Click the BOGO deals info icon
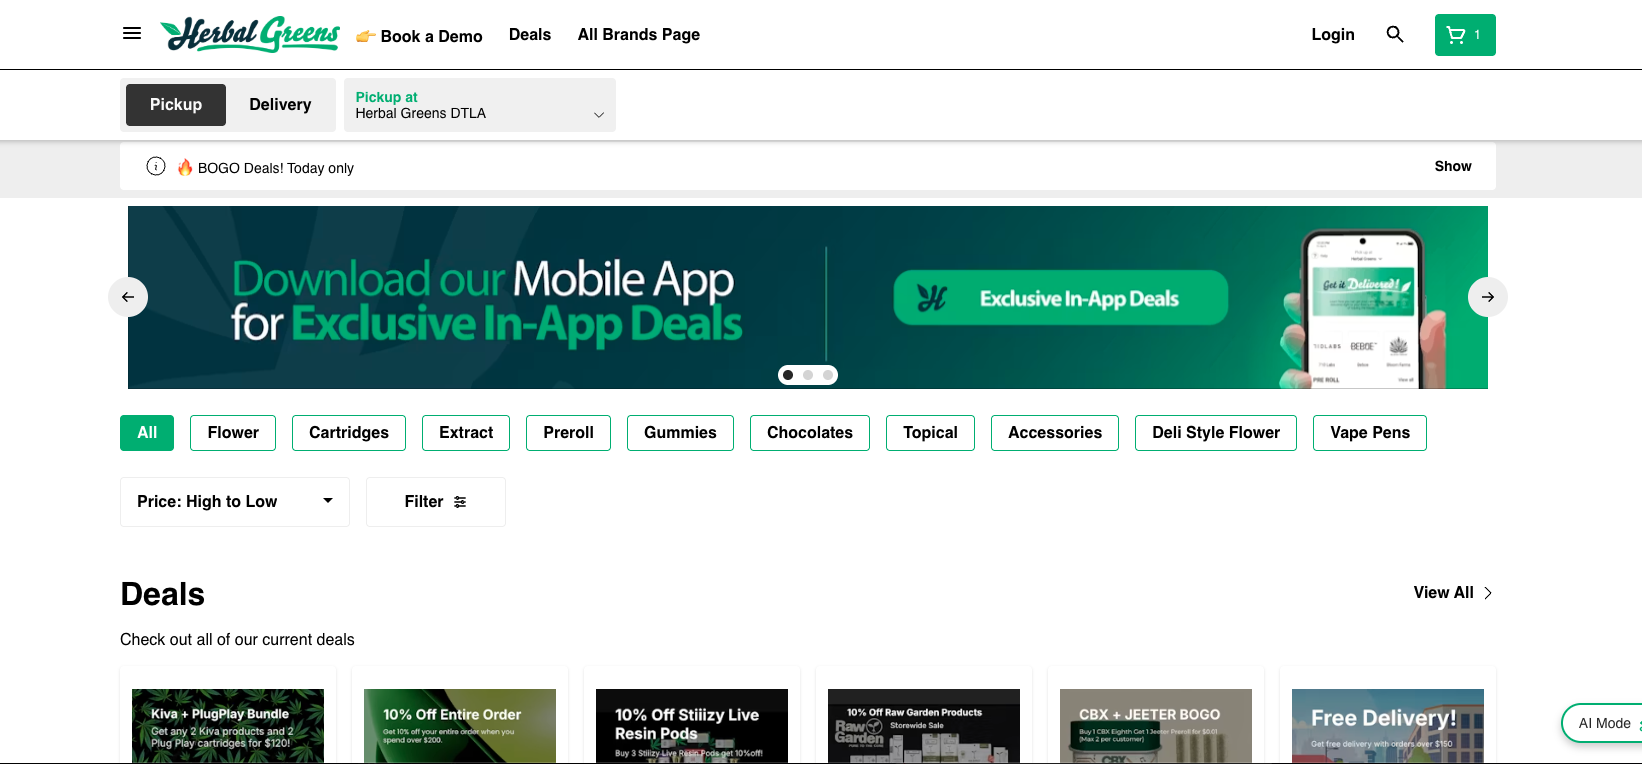Viewport: 1642px width, 764px height. (x=156, y=166)
